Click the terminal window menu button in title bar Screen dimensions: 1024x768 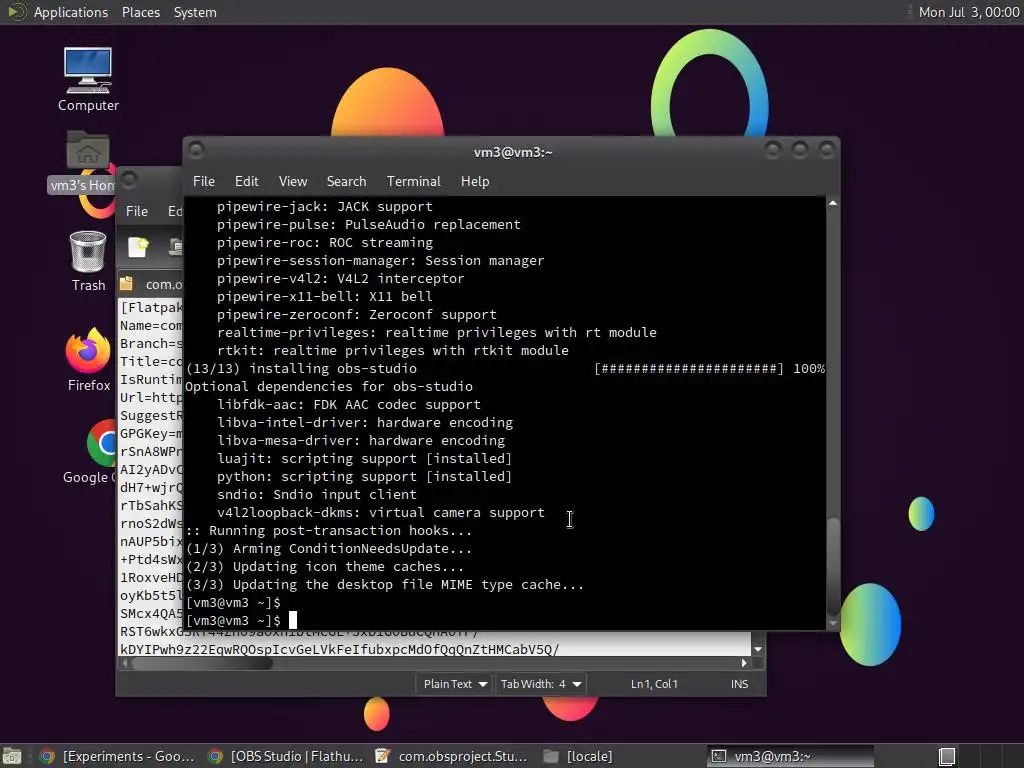point(196,151)
